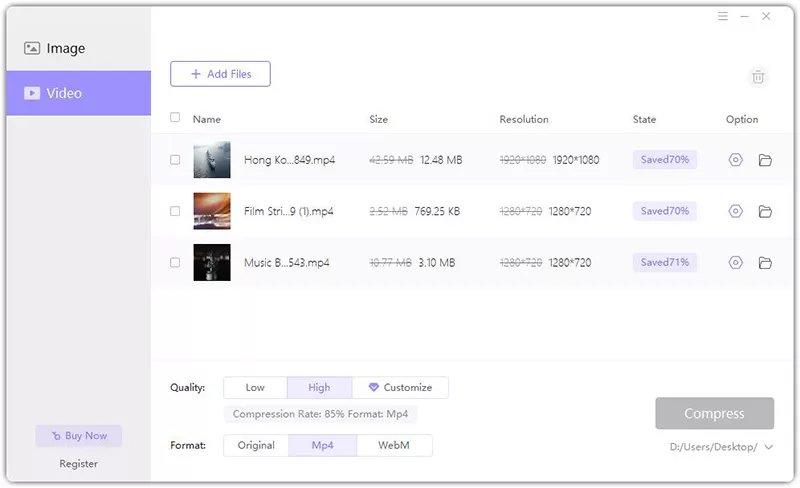The height and width of the screenshot is (488, 800).
Task: Open output folder for Music video
Action: (765, 263)
